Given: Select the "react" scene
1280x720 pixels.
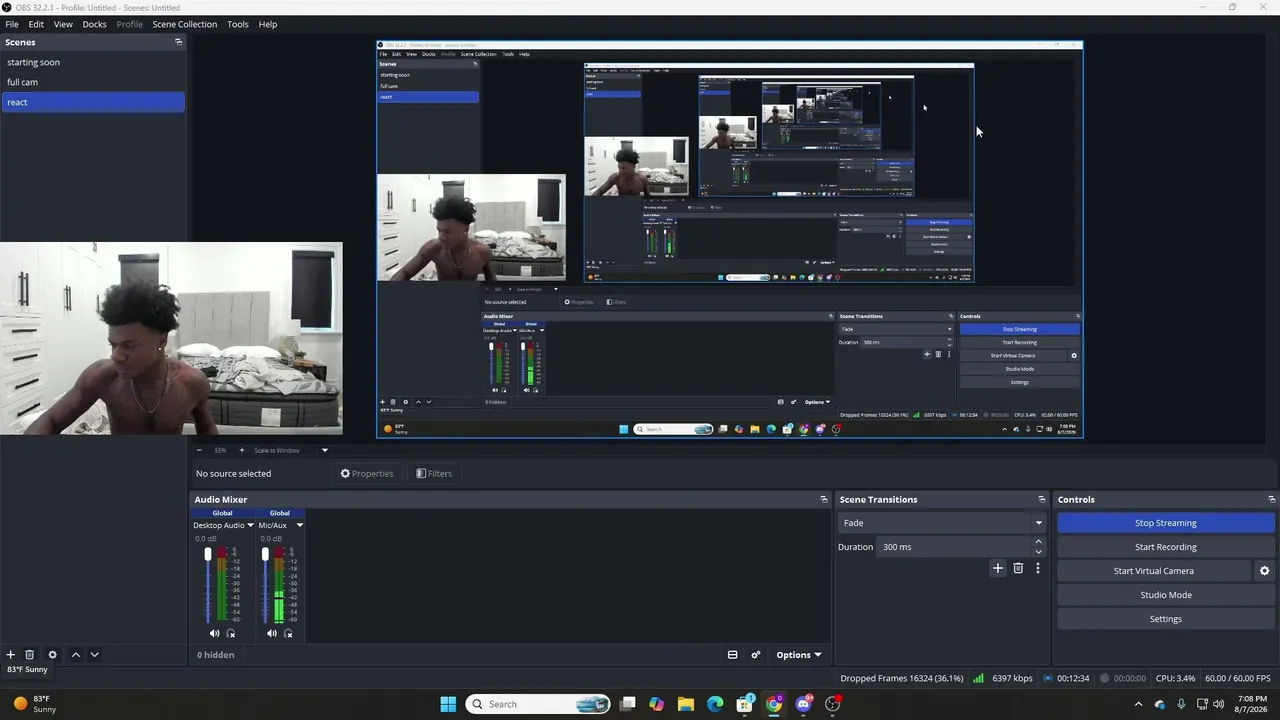Looking at the screenshot, I should [93, 102].
